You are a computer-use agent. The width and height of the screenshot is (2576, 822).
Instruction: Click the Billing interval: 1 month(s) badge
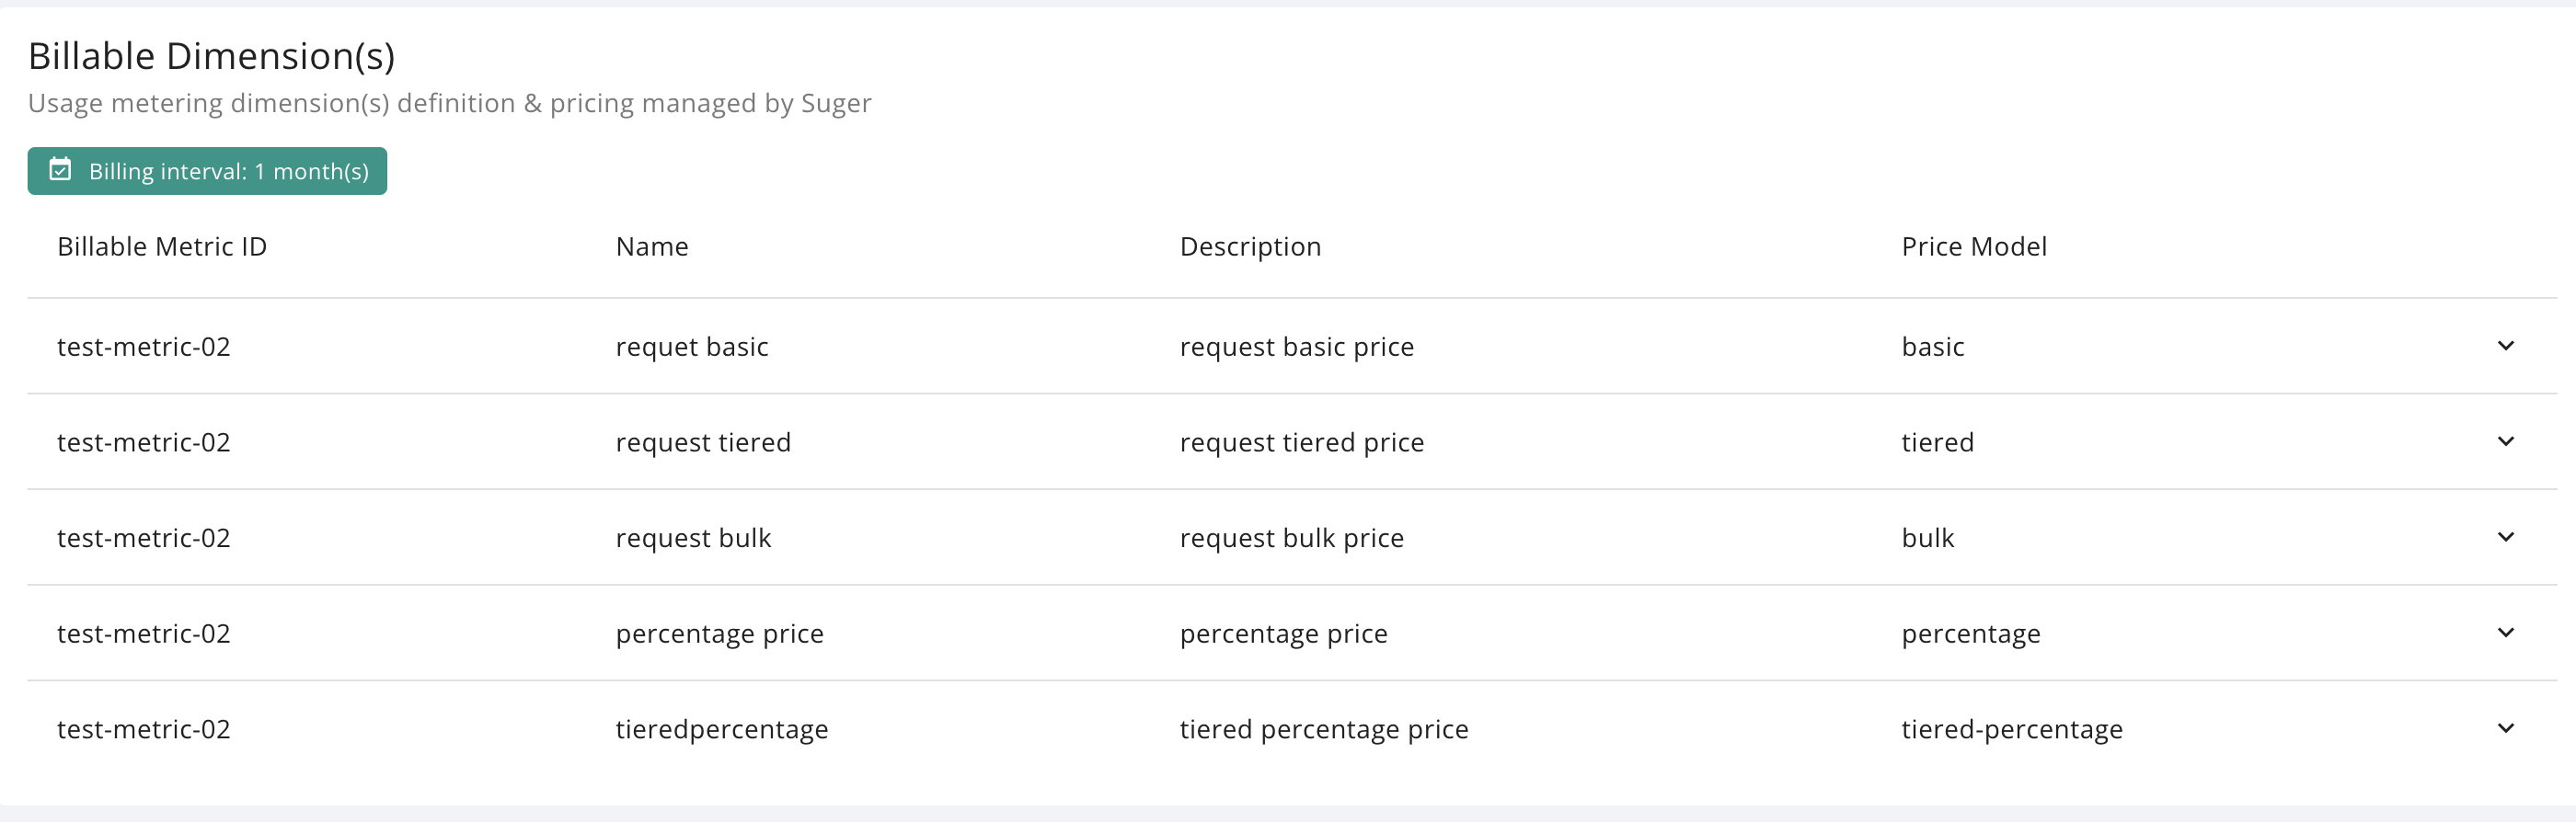tap(207, 171)
